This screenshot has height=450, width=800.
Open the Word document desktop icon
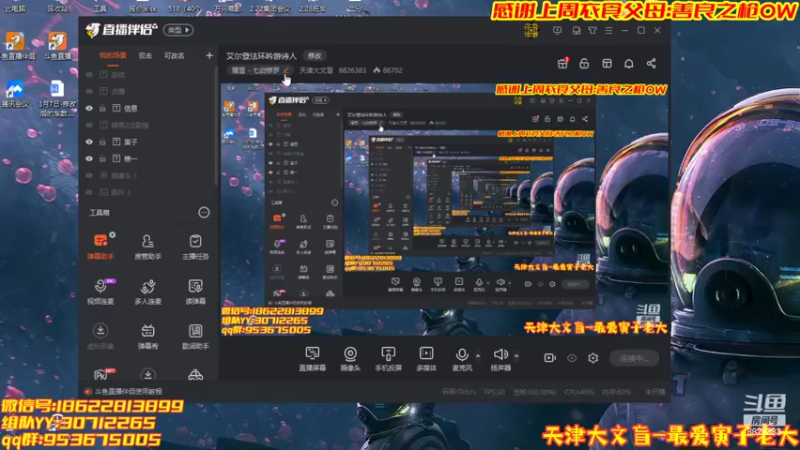point(57,97)
